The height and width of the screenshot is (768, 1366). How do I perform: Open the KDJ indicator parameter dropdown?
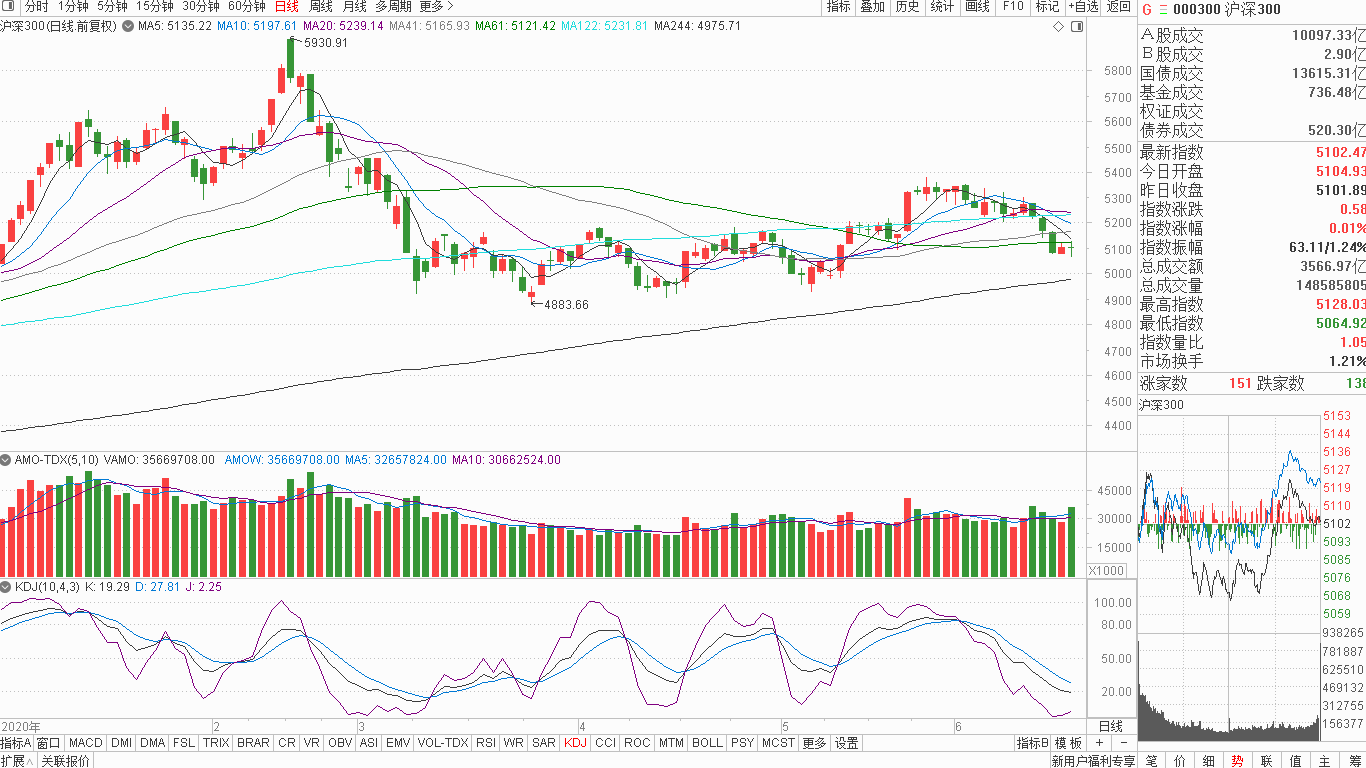coord(6,587)
